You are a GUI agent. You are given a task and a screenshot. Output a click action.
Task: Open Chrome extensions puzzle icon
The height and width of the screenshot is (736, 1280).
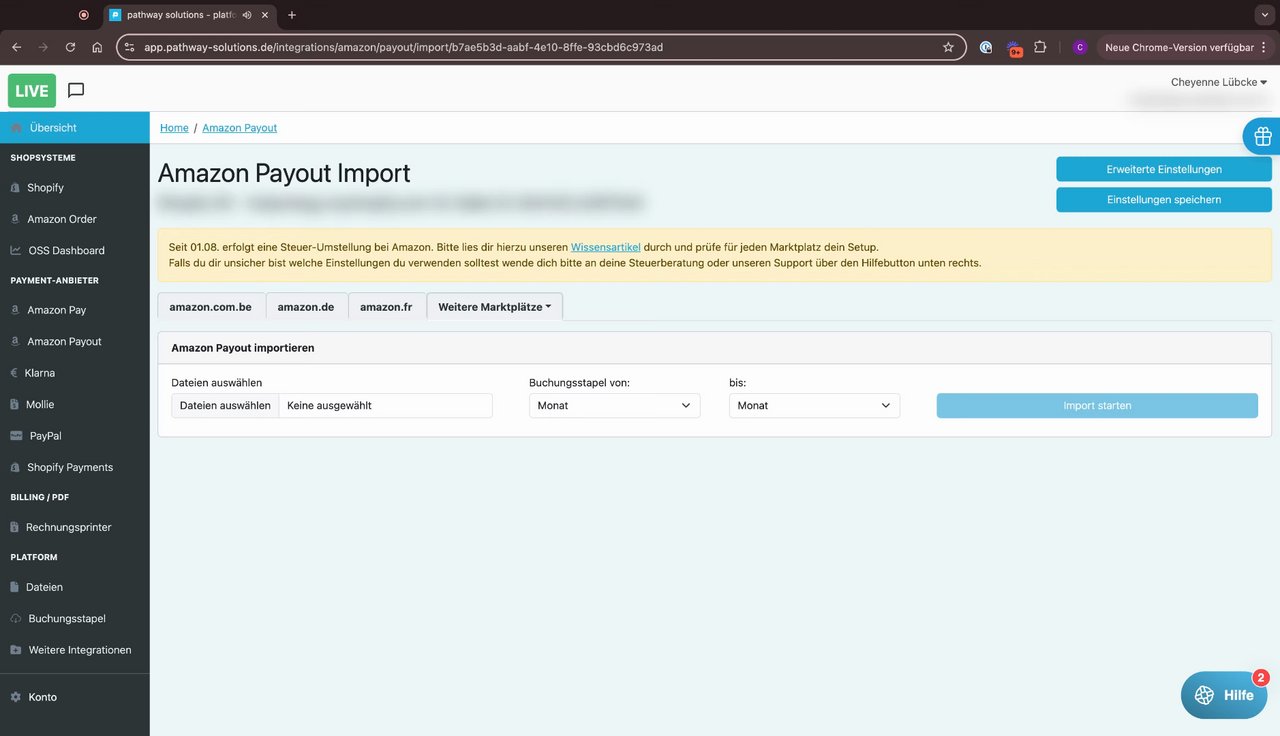pyautogui.click(x=1040, y=47)
